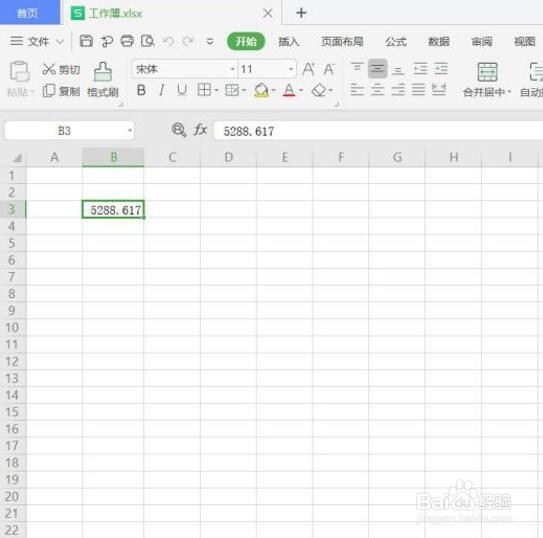Toggle Italic formatting
The height and width of the screenshot is (538, 543).
(x=161, y=90)
